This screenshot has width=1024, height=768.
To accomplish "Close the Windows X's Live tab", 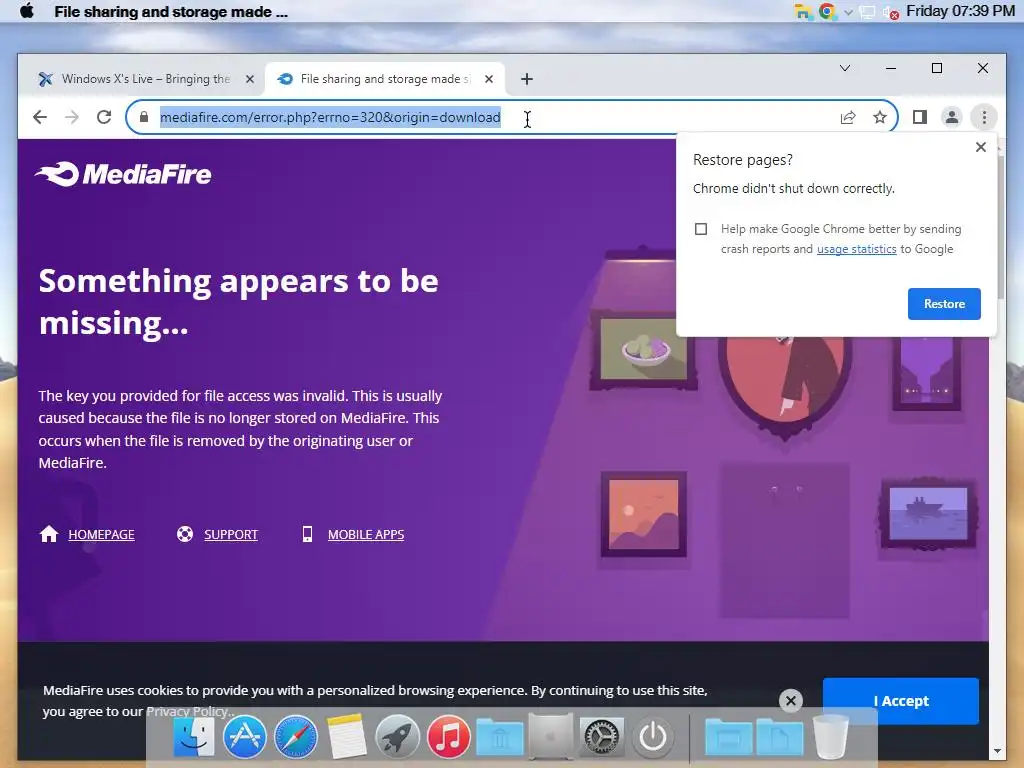I will tap(249, 79).
